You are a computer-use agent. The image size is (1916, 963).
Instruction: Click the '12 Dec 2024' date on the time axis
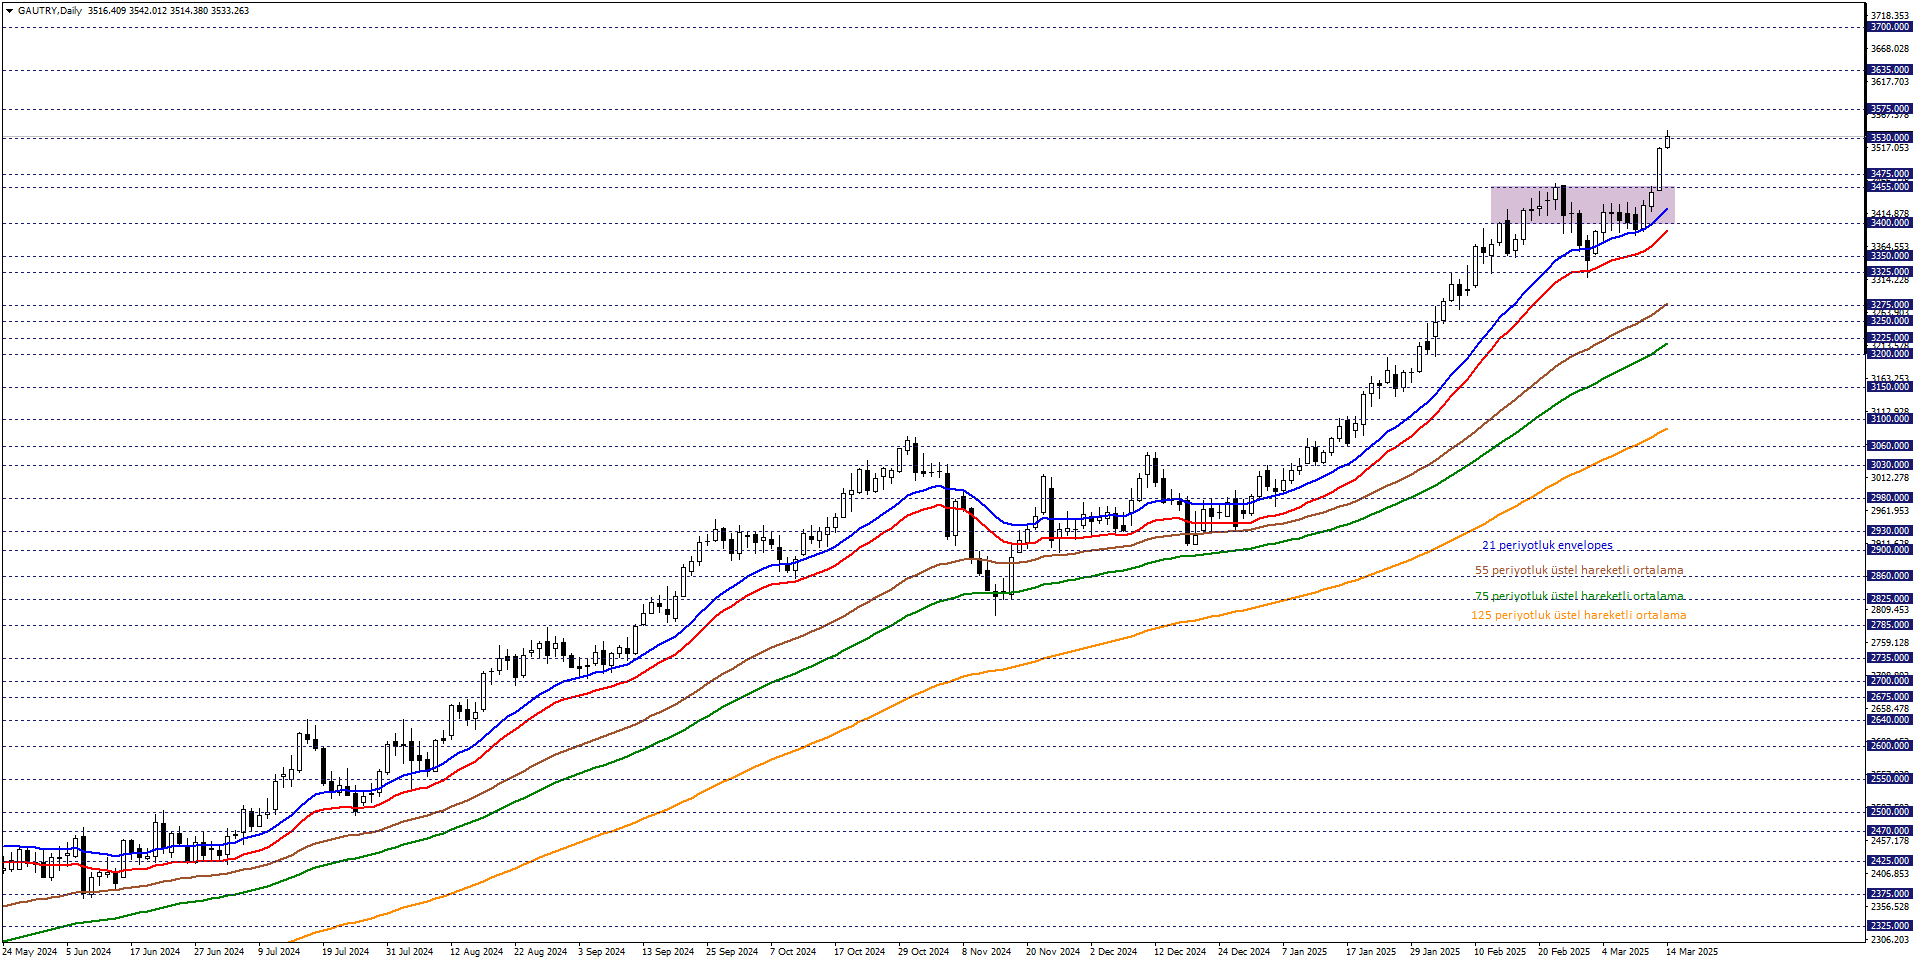point(1180,952)
